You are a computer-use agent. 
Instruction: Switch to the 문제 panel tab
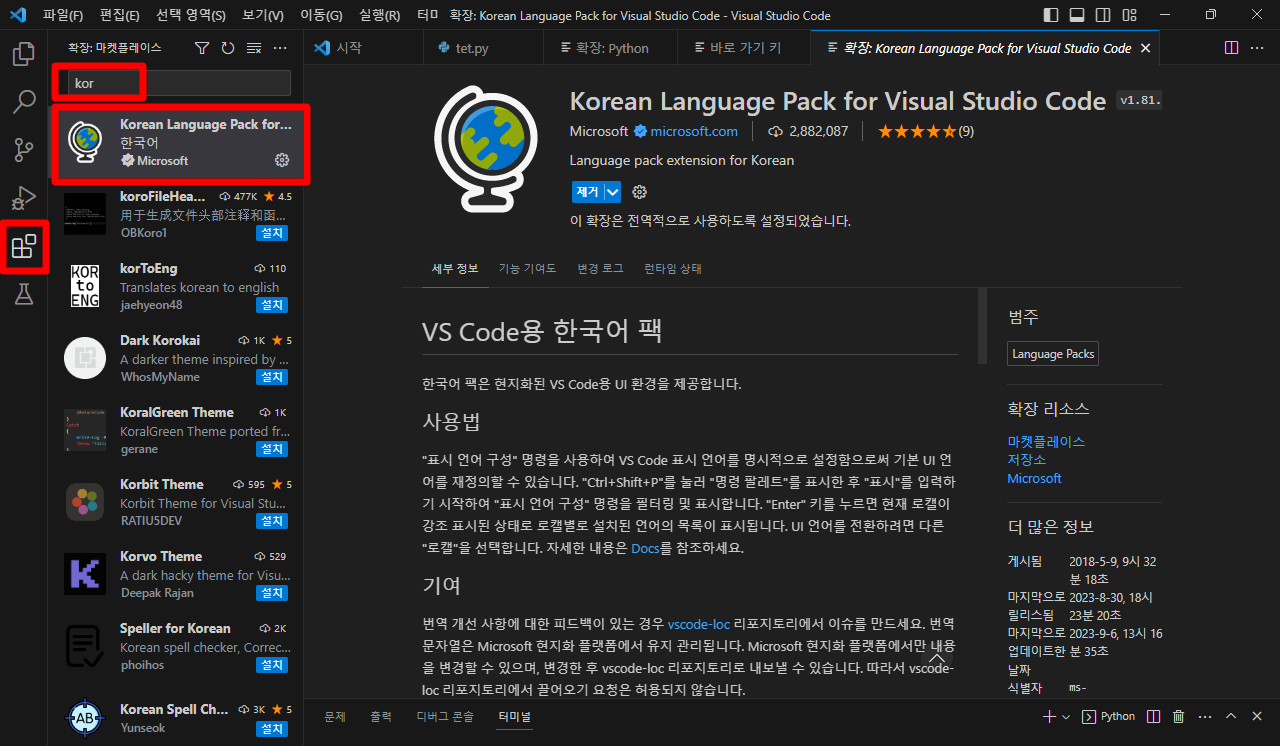[x=335, y=716]
